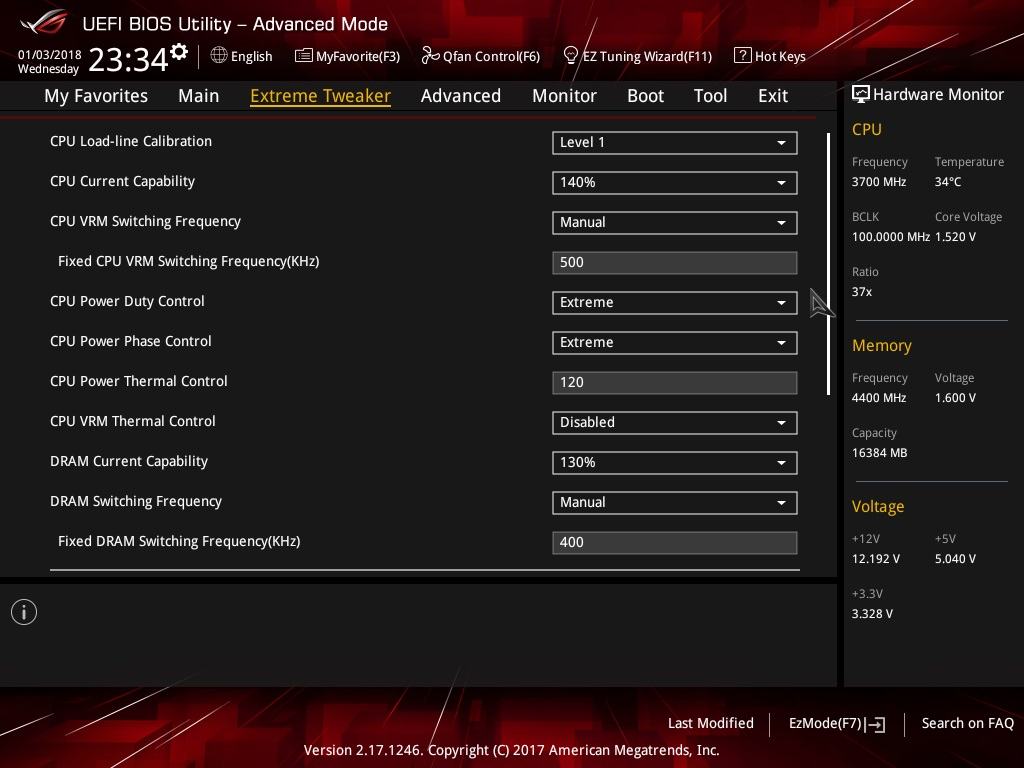Click Search on FAQ link

click(x=968, y=724)
